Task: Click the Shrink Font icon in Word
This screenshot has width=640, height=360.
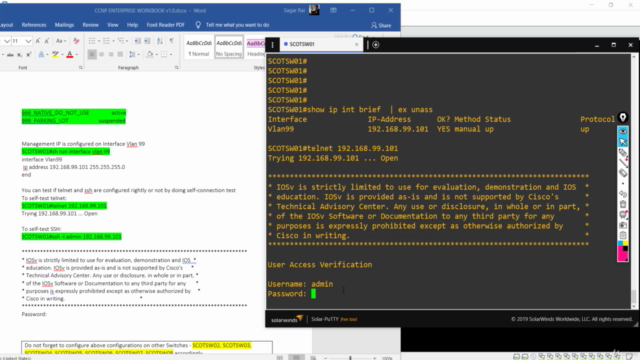Action: (47, 41)
